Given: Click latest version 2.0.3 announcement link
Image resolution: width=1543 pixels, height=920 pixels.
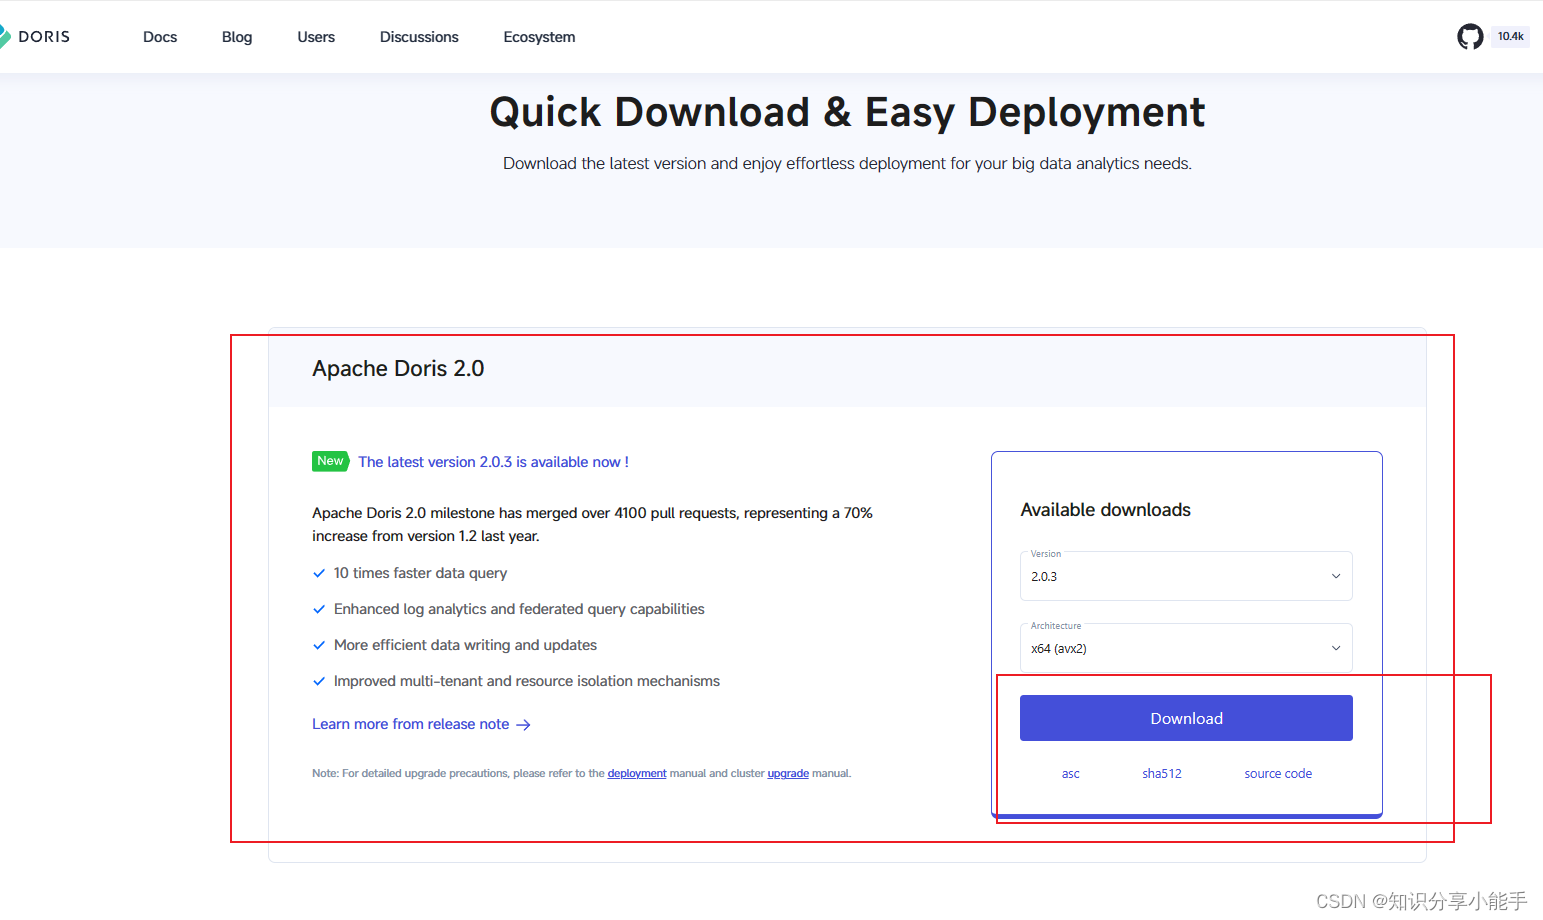Looking at the screenshot, I should [x=493, y=462].
